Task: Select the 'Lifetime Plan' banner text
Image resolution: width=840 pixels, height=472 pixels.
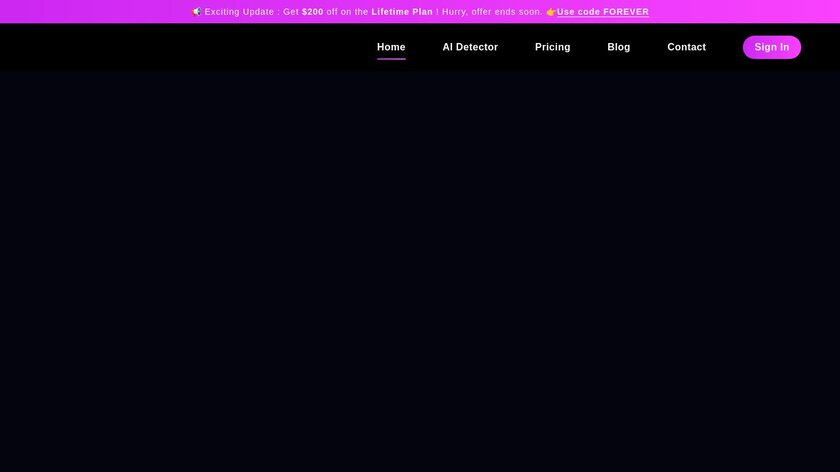Action: [402, 12]
